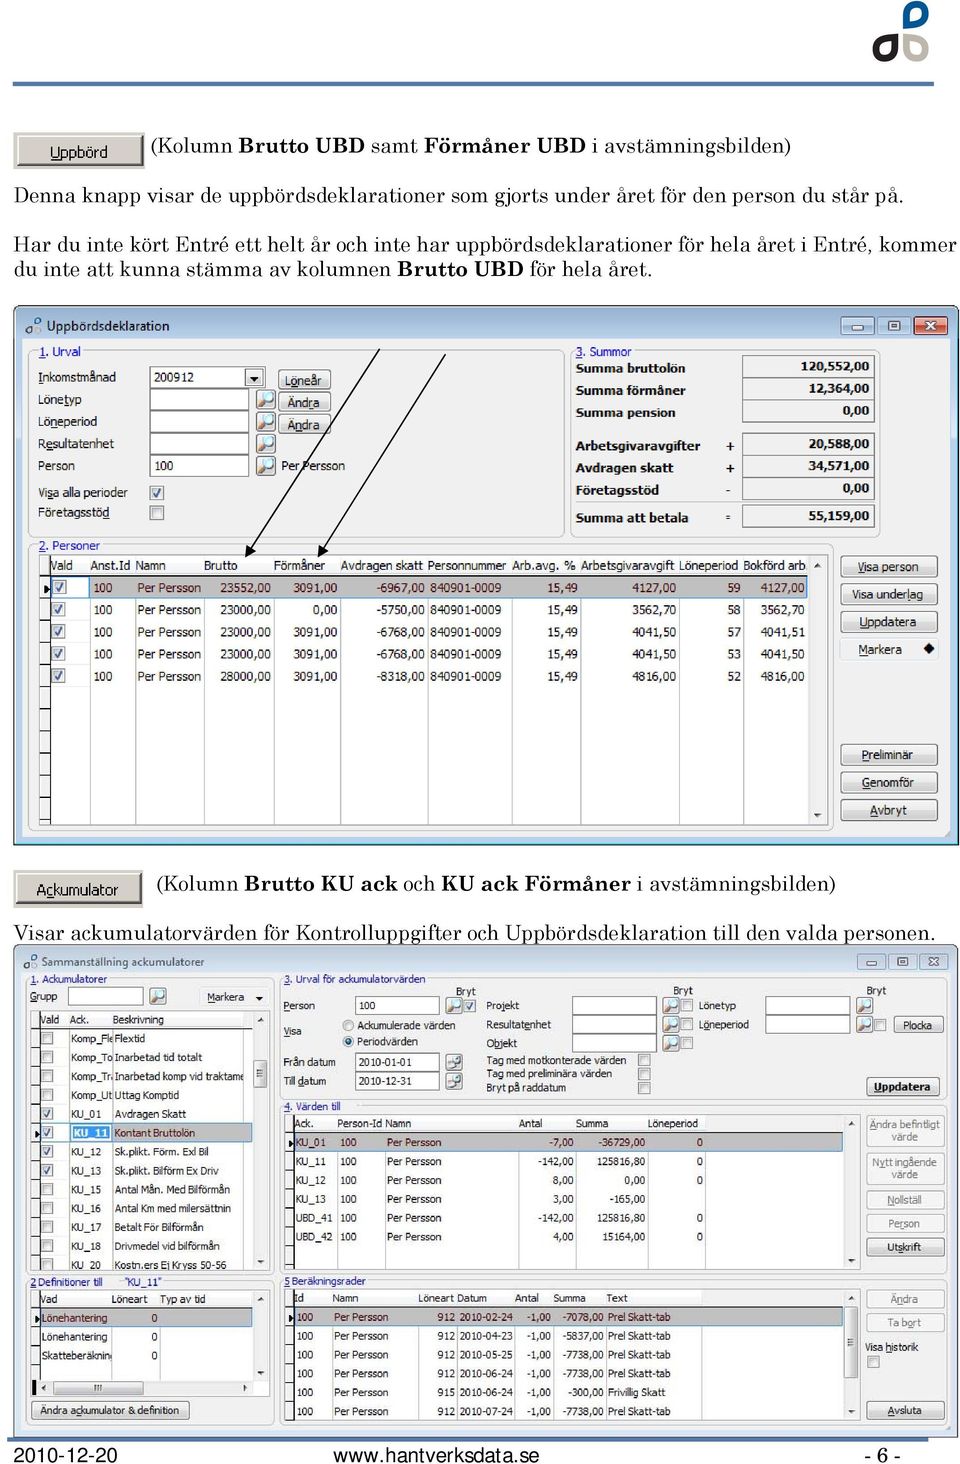Toggle the Visa alla perioder checkbox
960x1464 pixels.
point(156,493)
